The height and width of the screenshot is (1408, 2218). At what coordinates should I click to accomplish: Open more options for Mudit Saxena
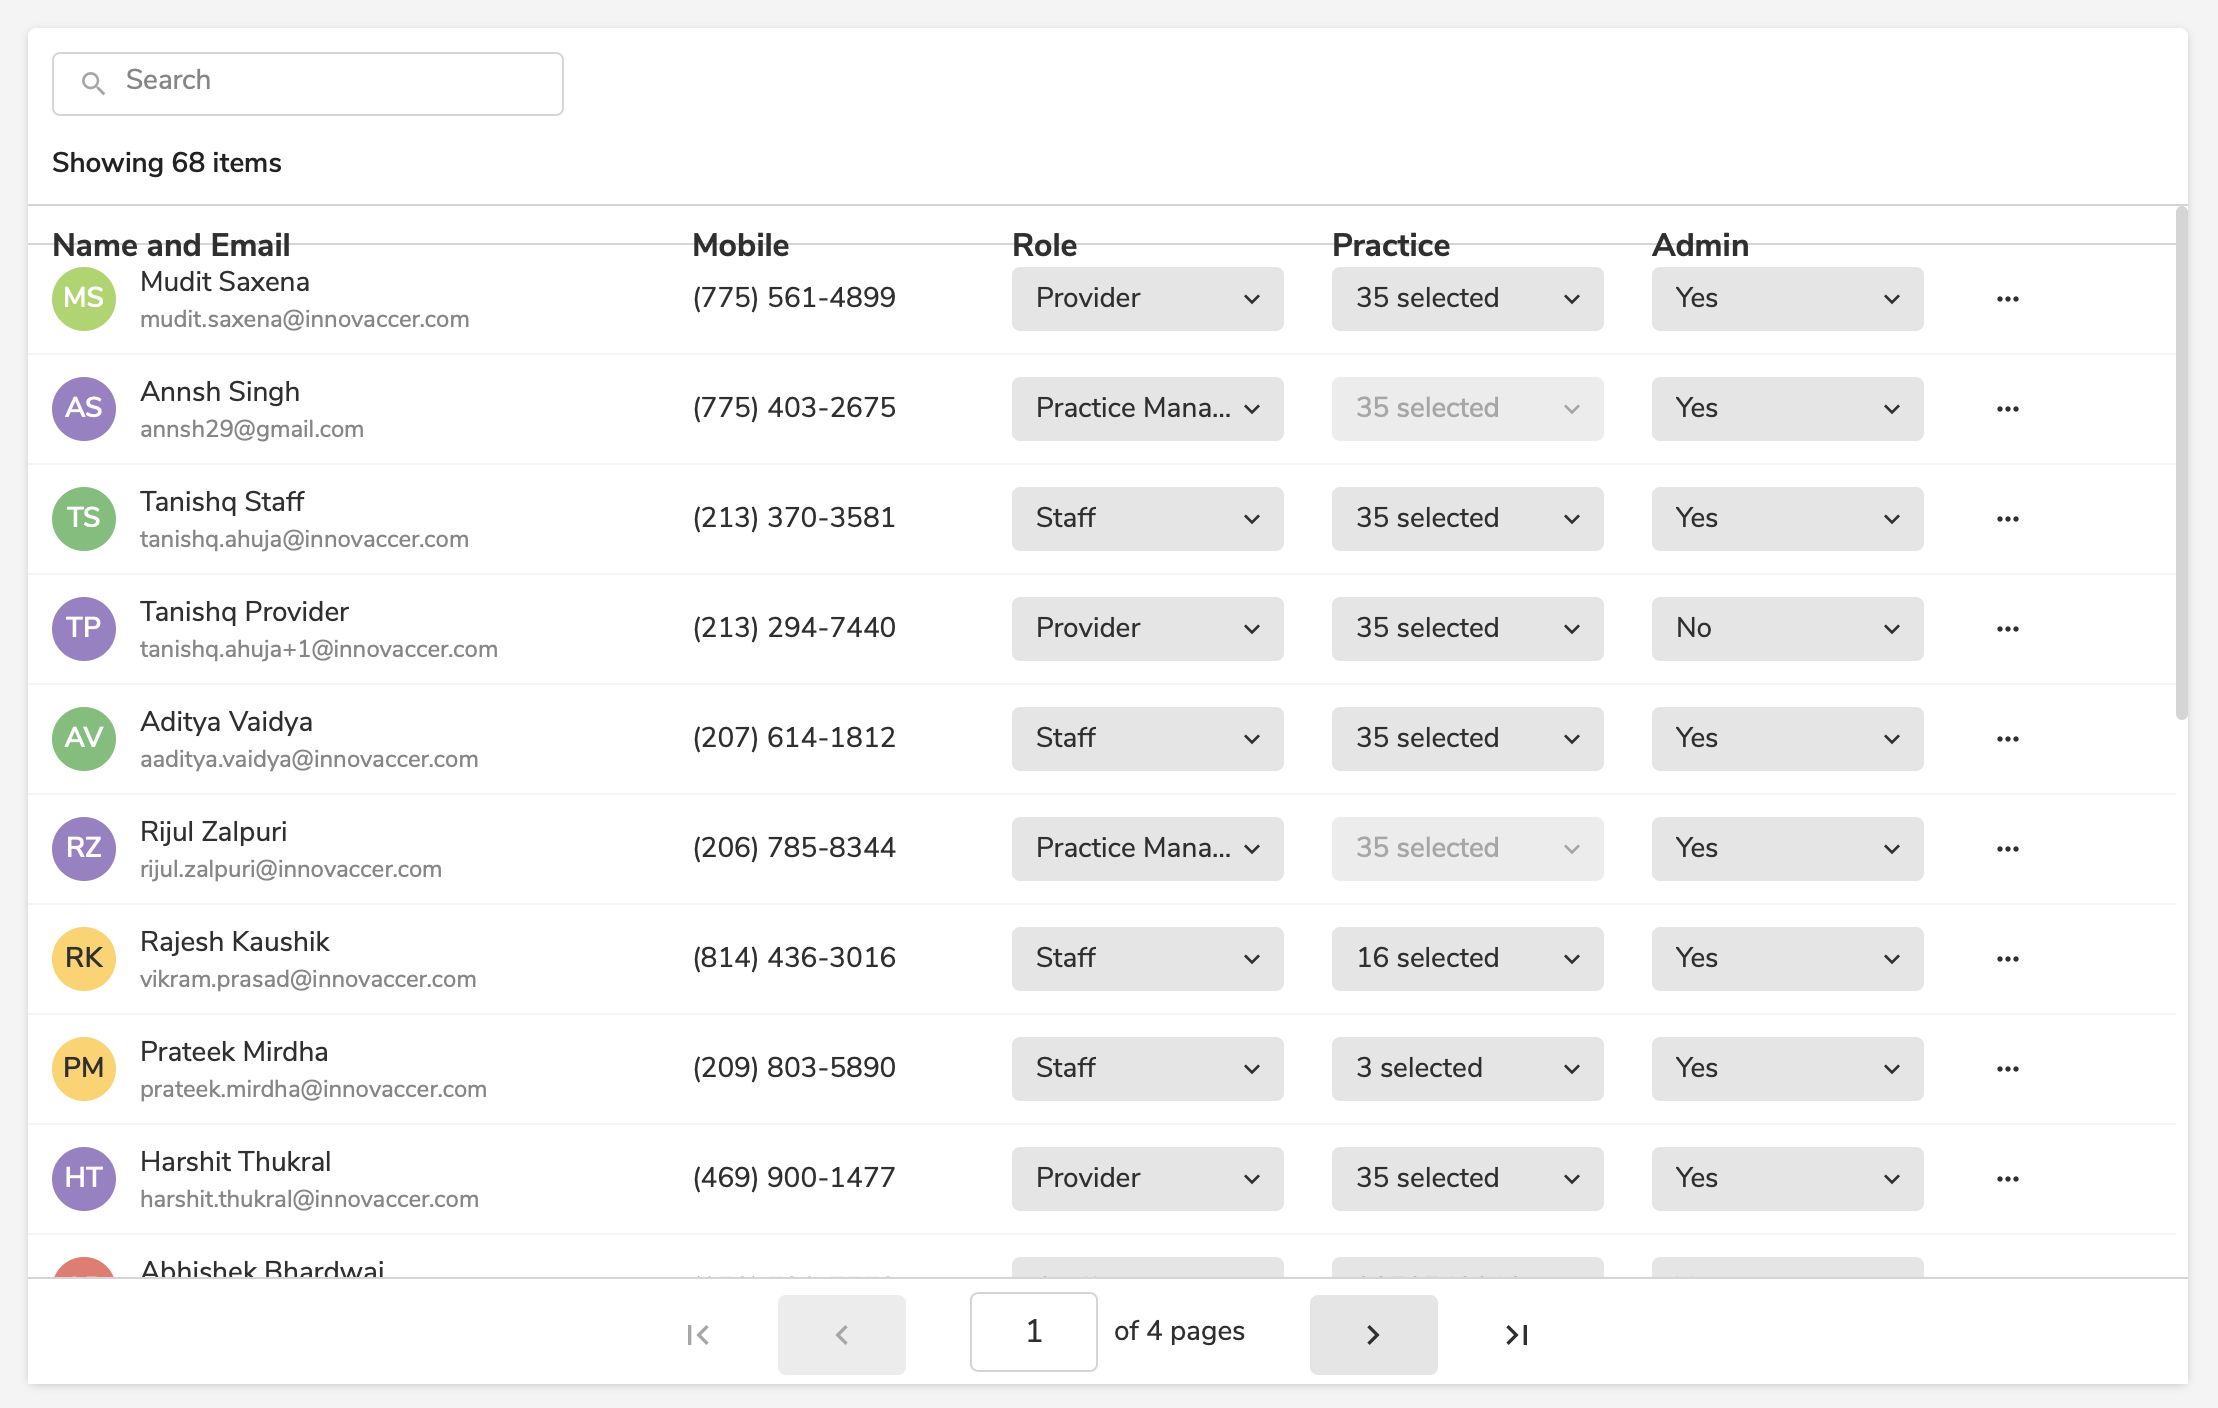coord(2007,299)
